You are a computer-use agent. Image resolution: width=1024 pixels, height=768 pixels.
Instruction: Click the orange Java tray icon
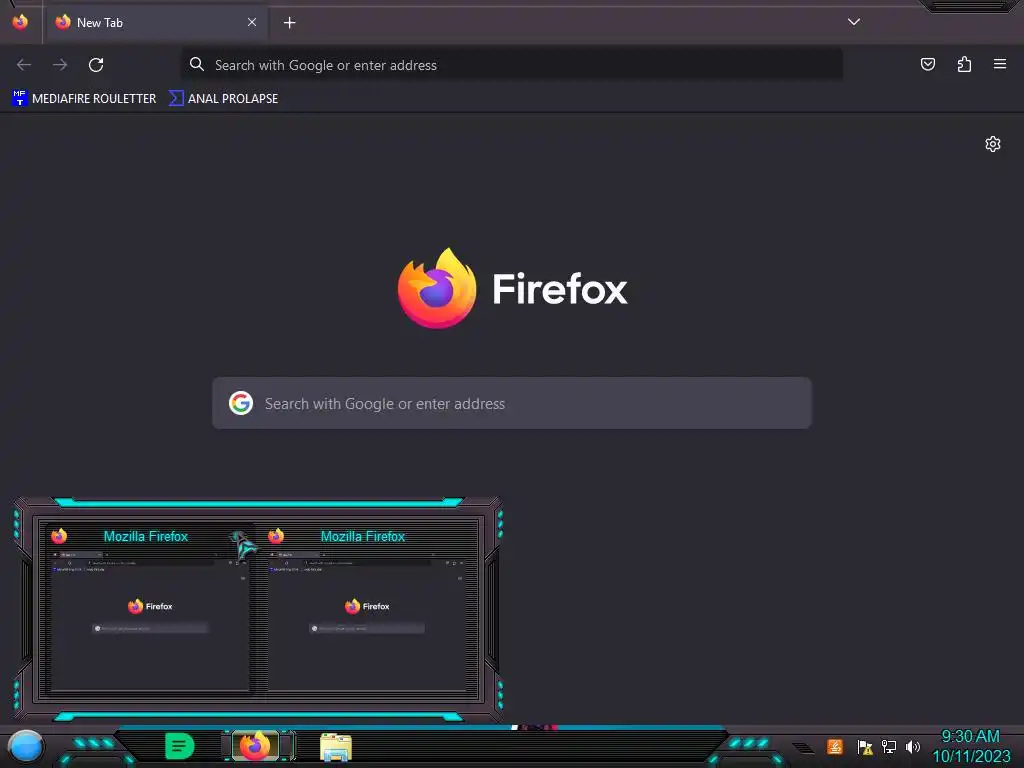tap(835, 746)
